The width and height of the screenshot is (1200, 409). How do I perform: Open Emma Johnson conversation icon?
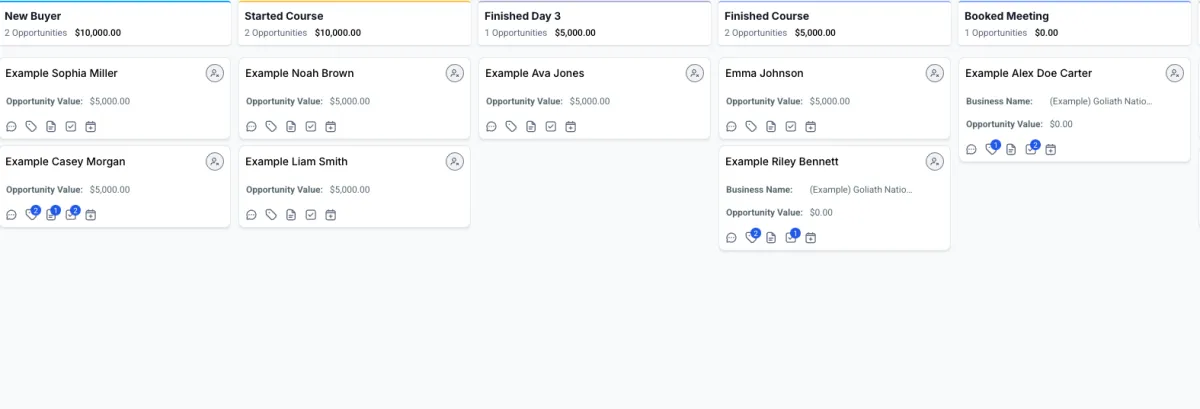[x=731, y=127]
